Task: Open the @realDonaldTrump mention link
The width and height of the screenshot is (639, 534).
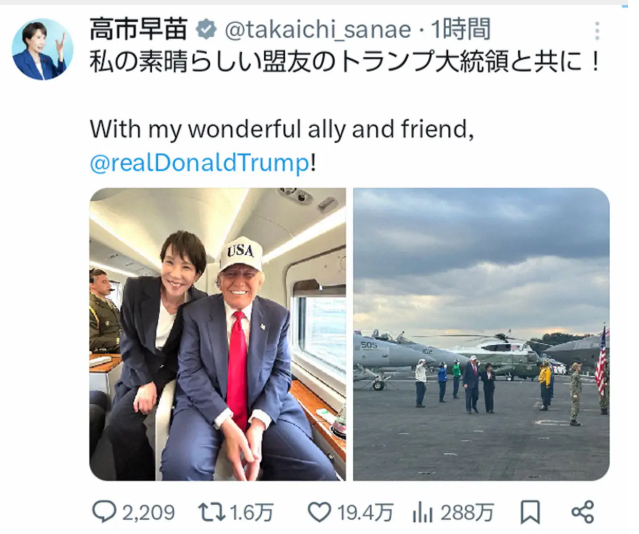Action: 200,163
